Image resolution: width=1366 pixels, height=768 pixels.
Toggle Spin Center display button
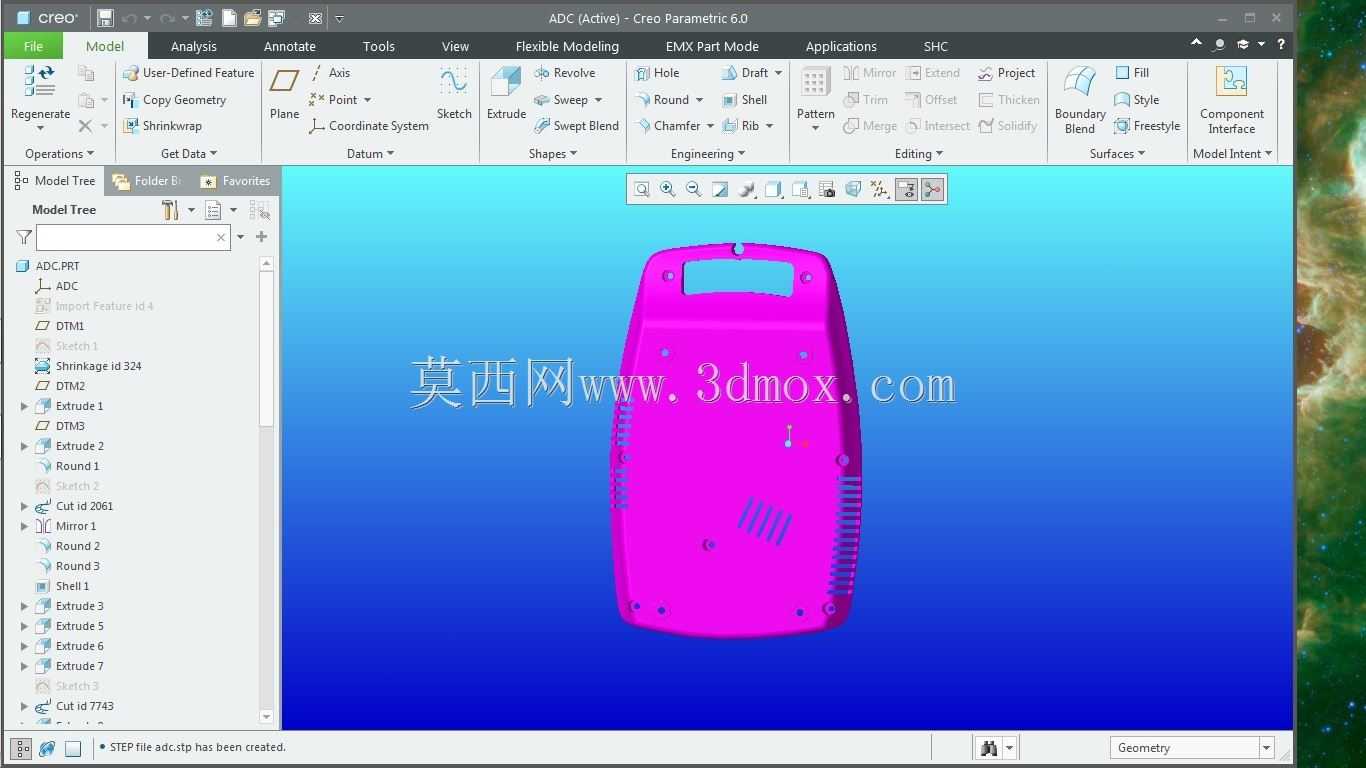pos(932,189)
